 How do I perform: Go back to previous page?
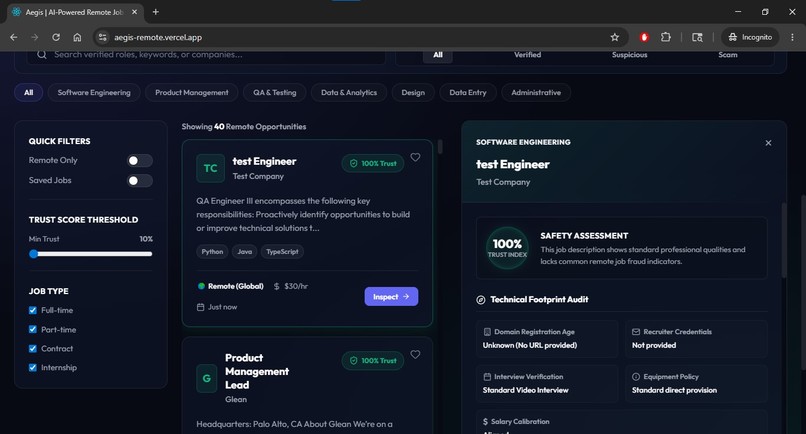point(14,37)
